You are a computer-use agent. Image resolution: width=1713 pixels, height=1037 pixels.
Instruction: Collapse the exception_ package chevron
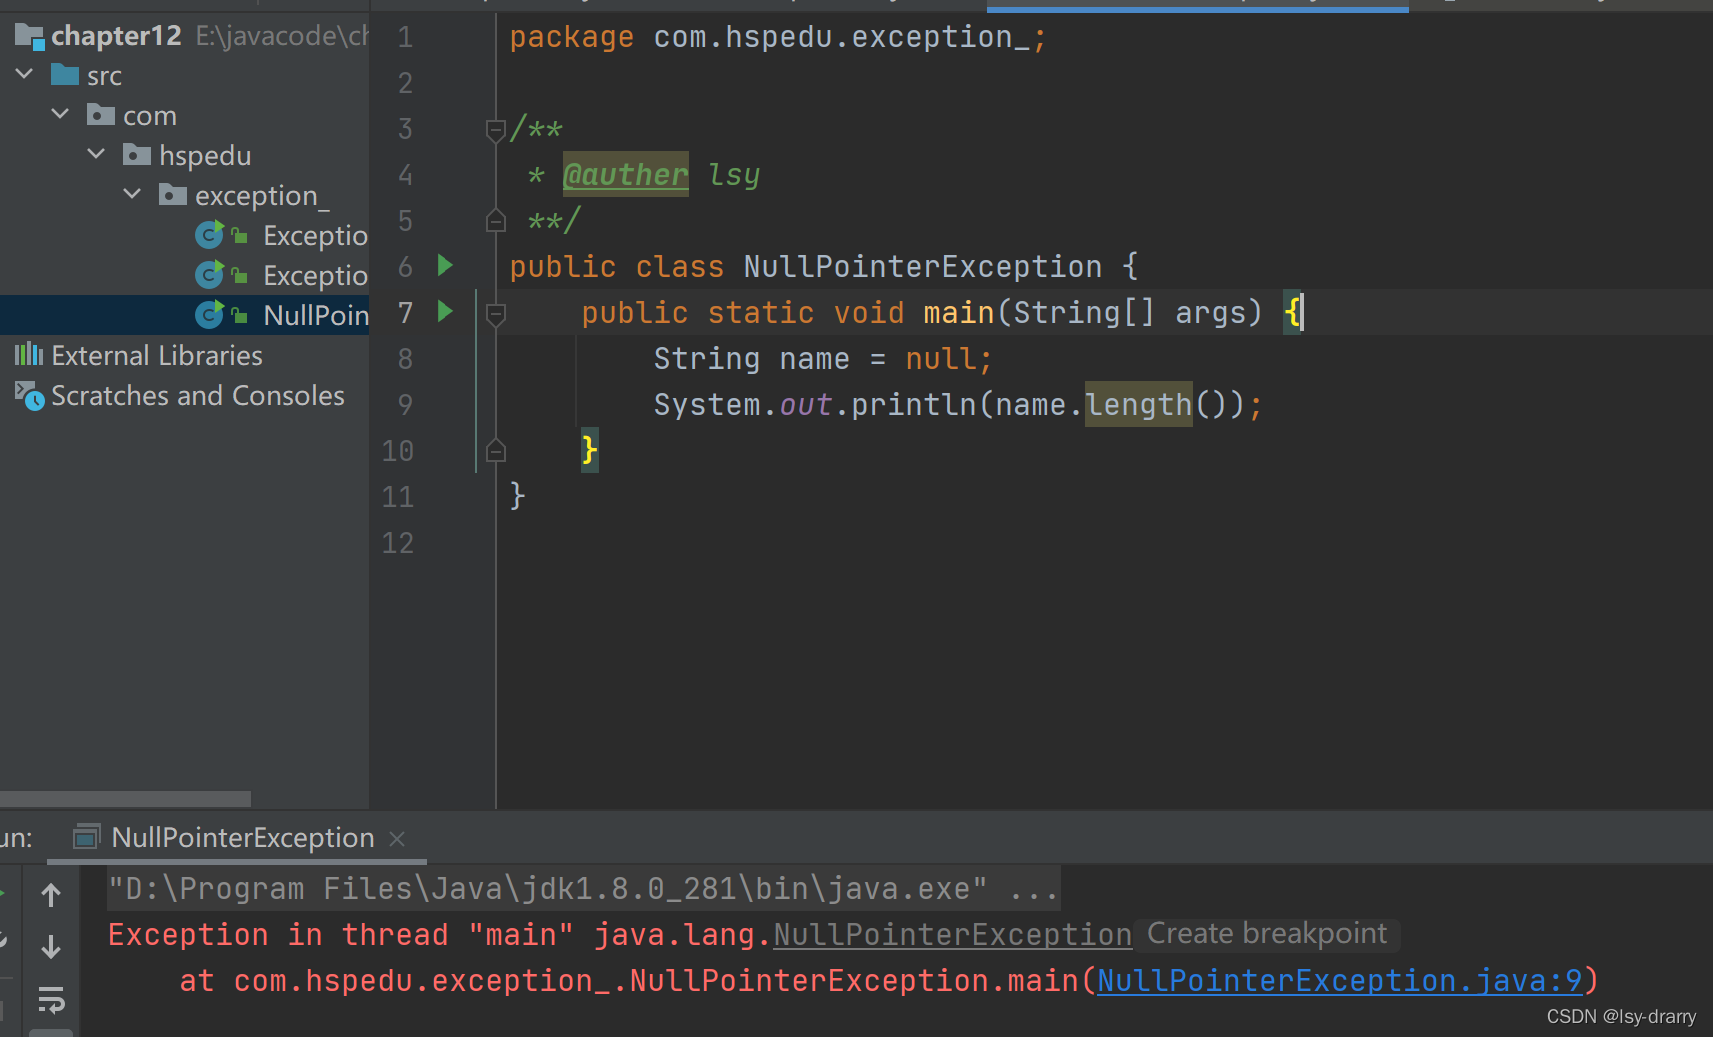tap(132, 195)
